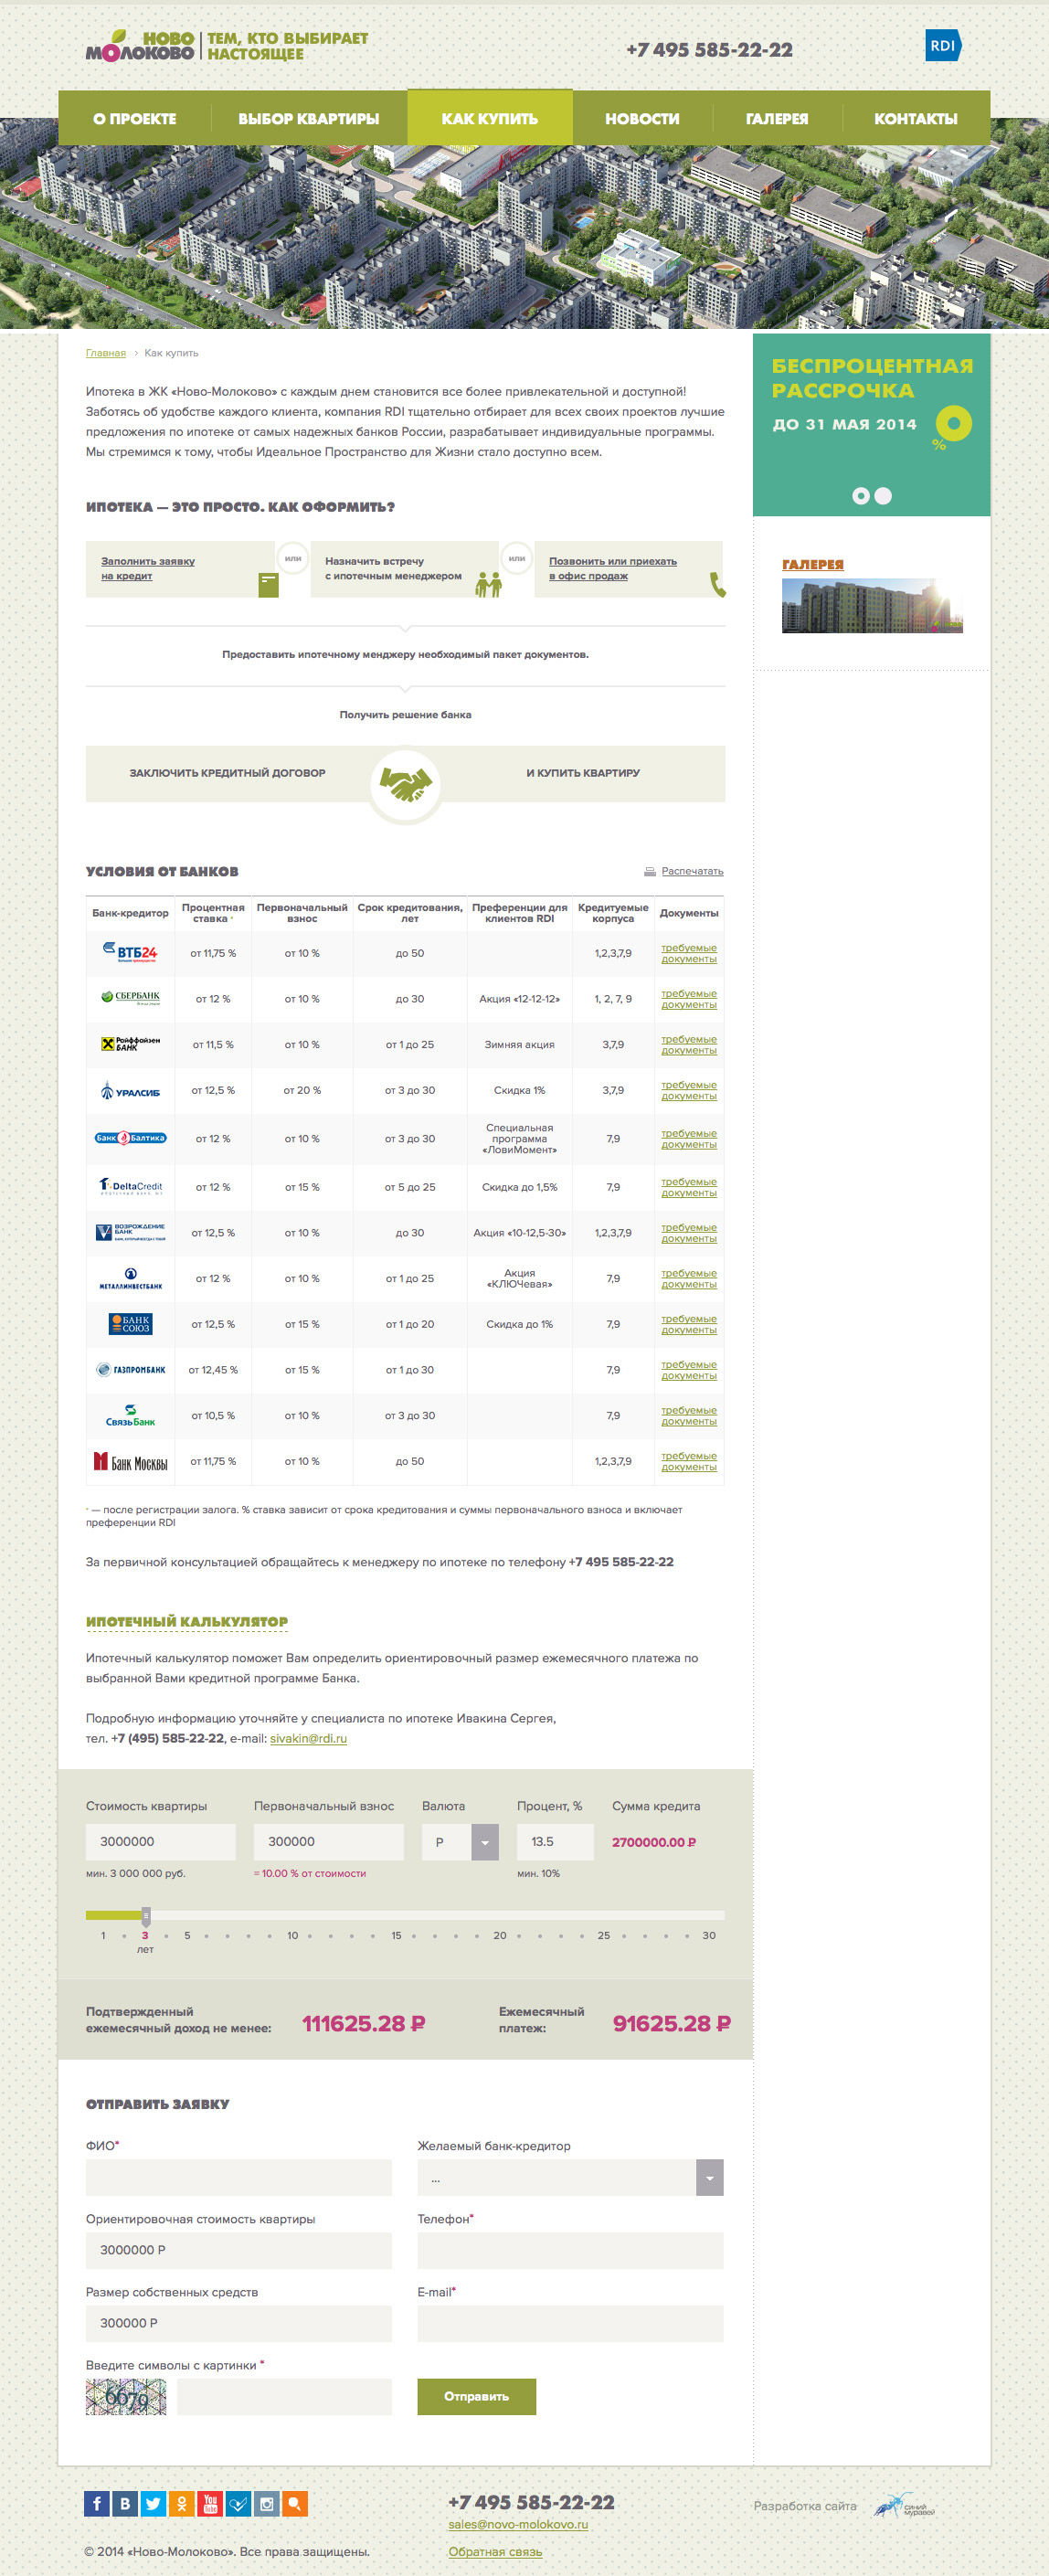Open the Желаемый банк-кредитор dropdown
The width and height of the screenshot is (1049, 2576).
570,2177
